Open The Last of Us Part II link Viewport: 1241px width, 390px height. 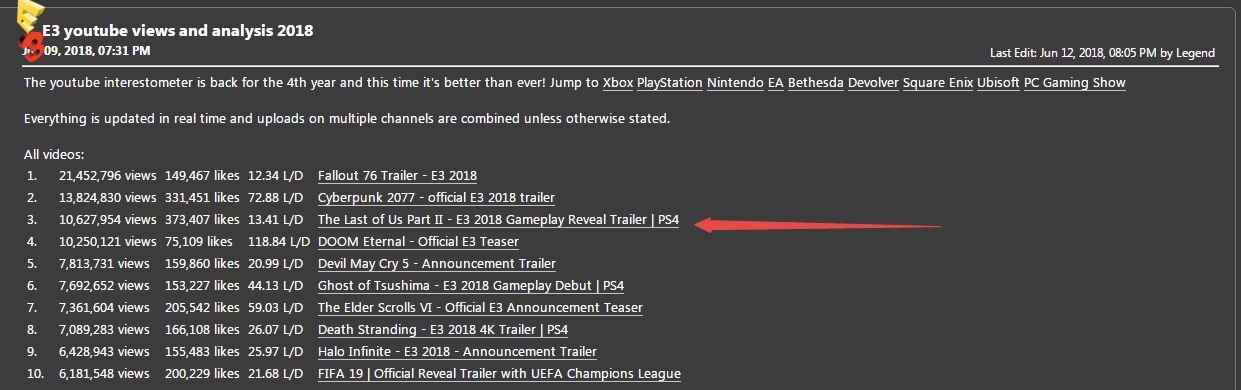498,220
